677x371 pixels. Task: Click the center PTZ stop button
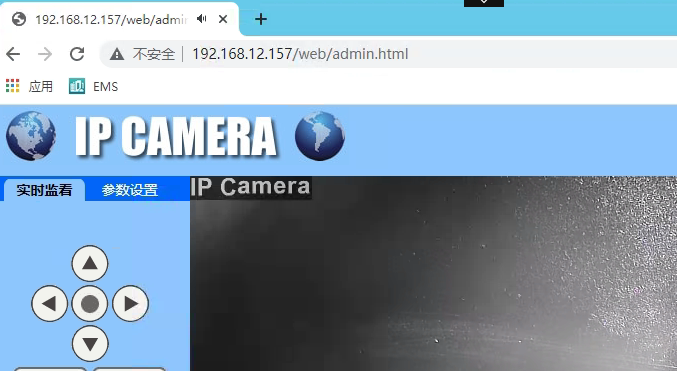pyautogui.click(x=90, y=304)
